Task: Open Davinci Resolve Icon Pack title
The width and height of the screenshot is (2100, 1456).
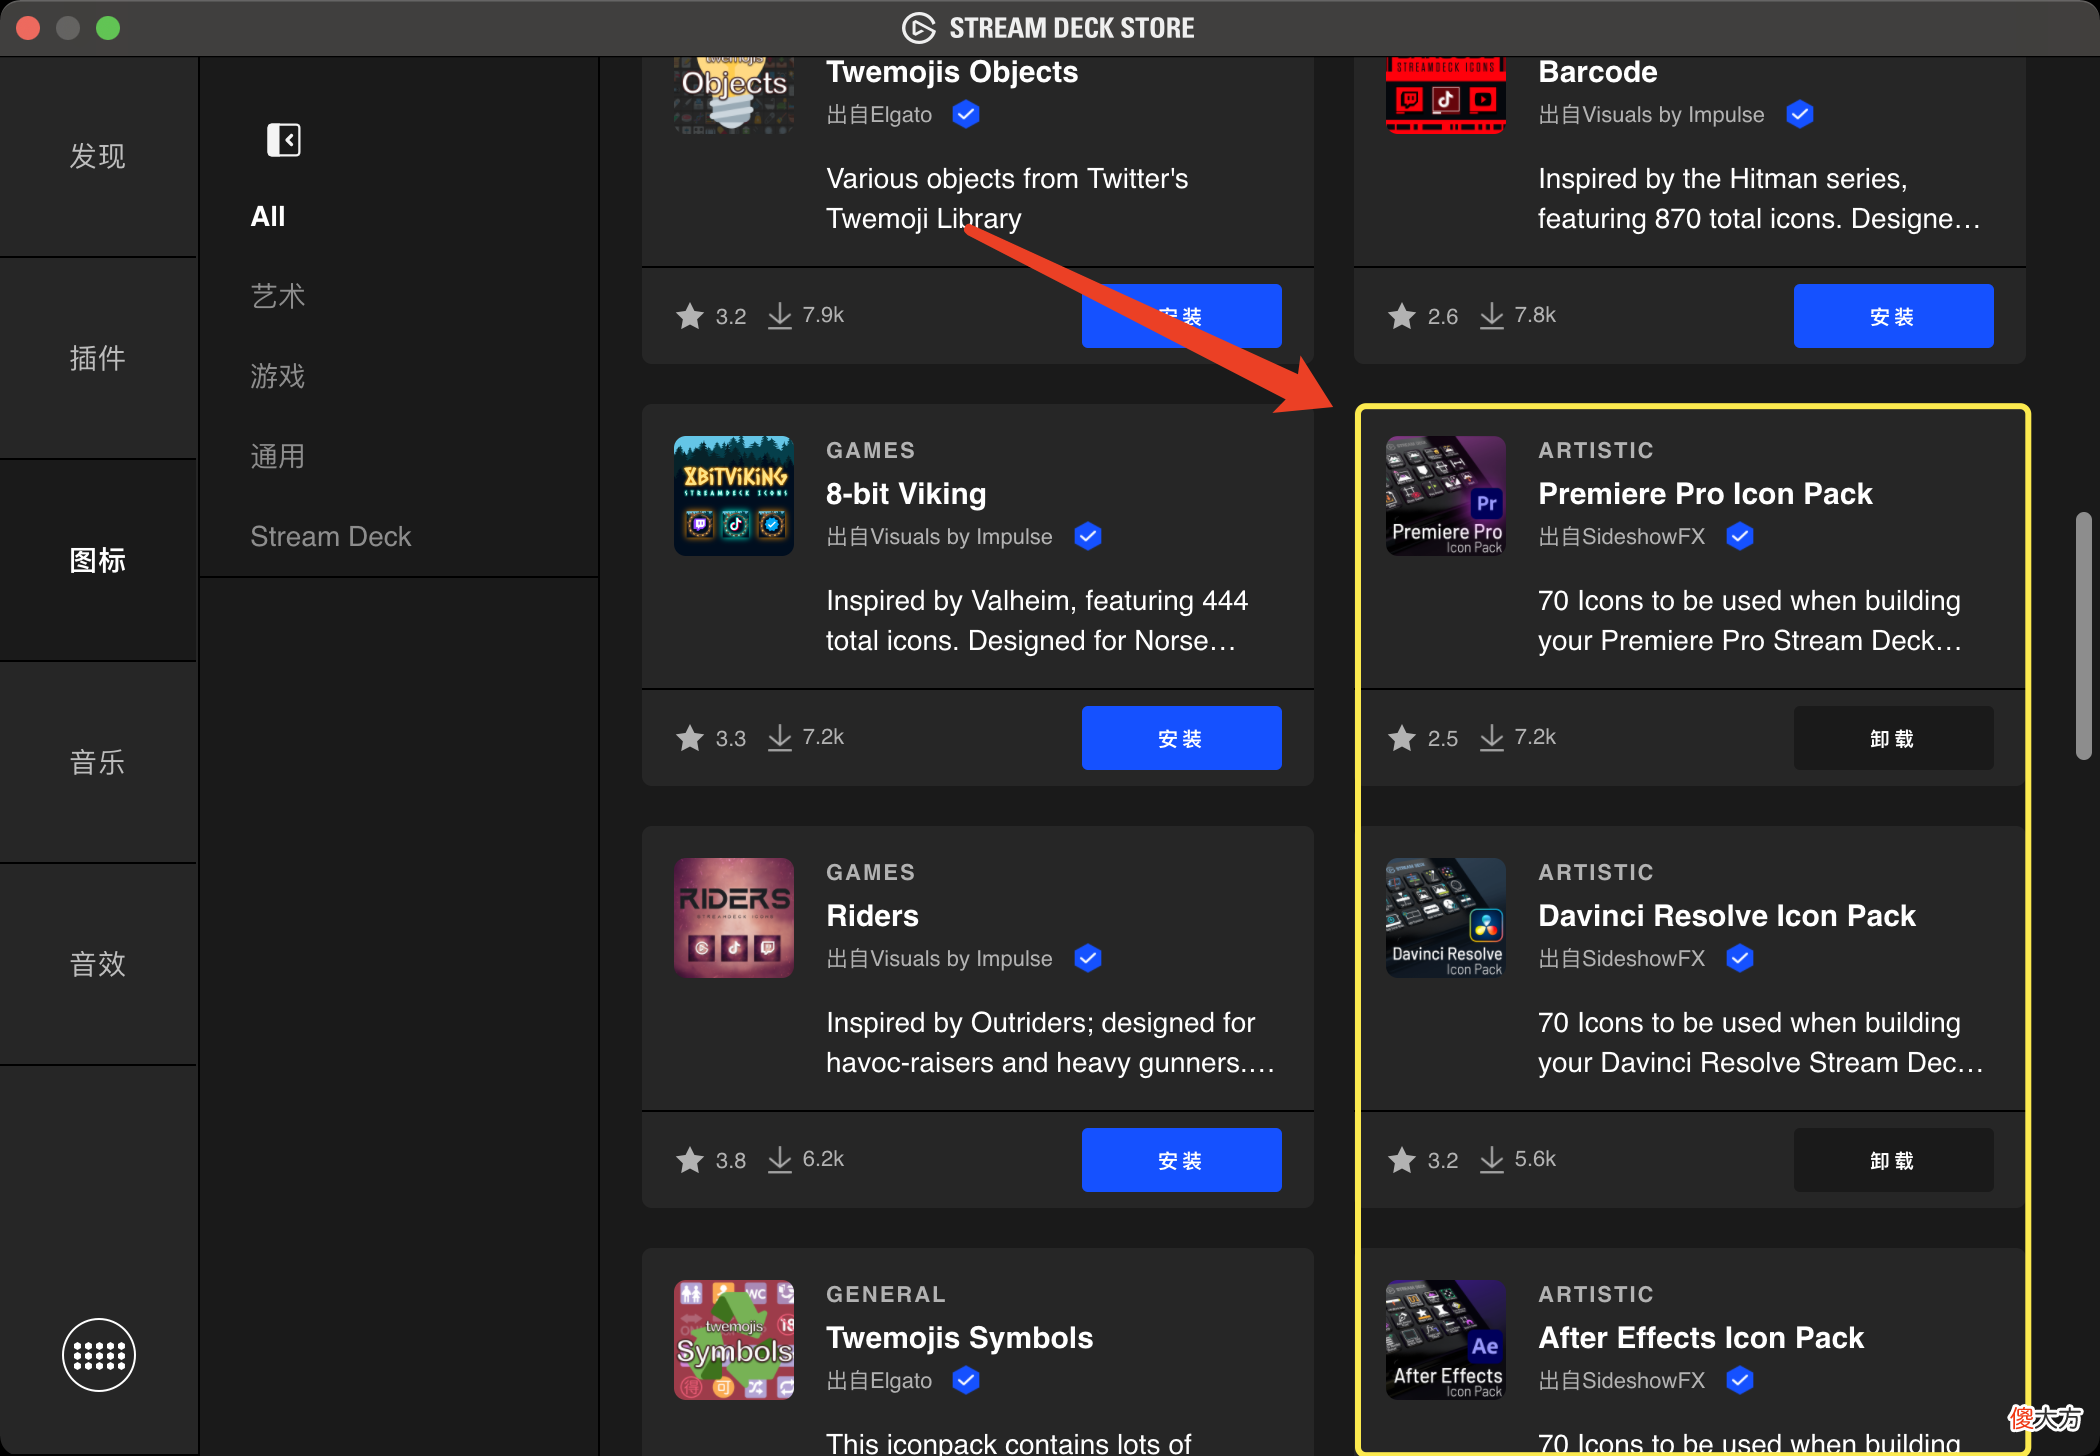Action: click(1727, 916)
